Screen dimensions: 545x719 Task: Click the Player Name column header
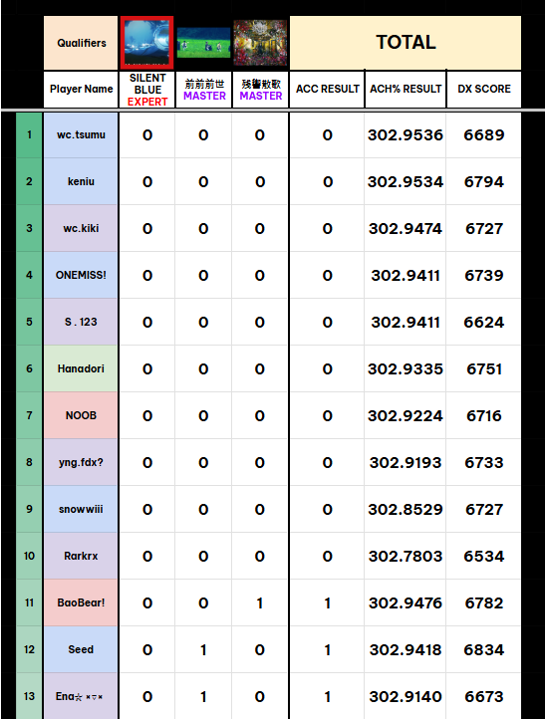coord(81,89)
